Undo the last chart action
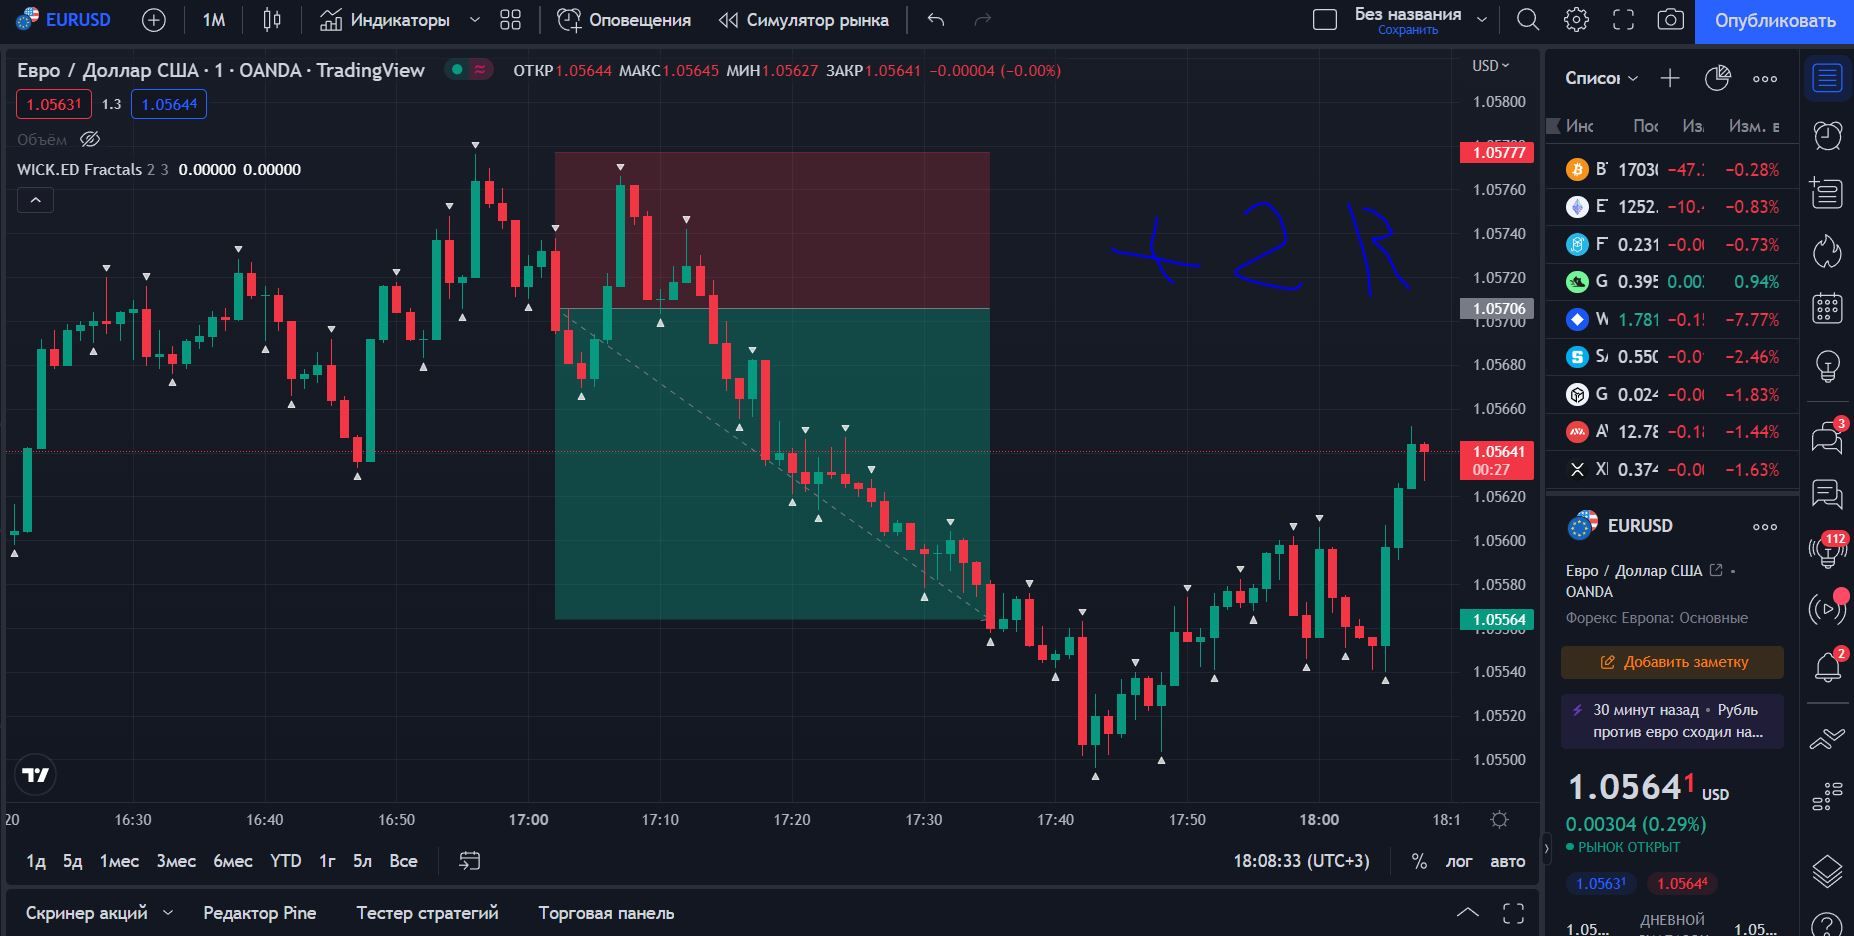This screenshot has height=936, width=1854. point(935,20)
